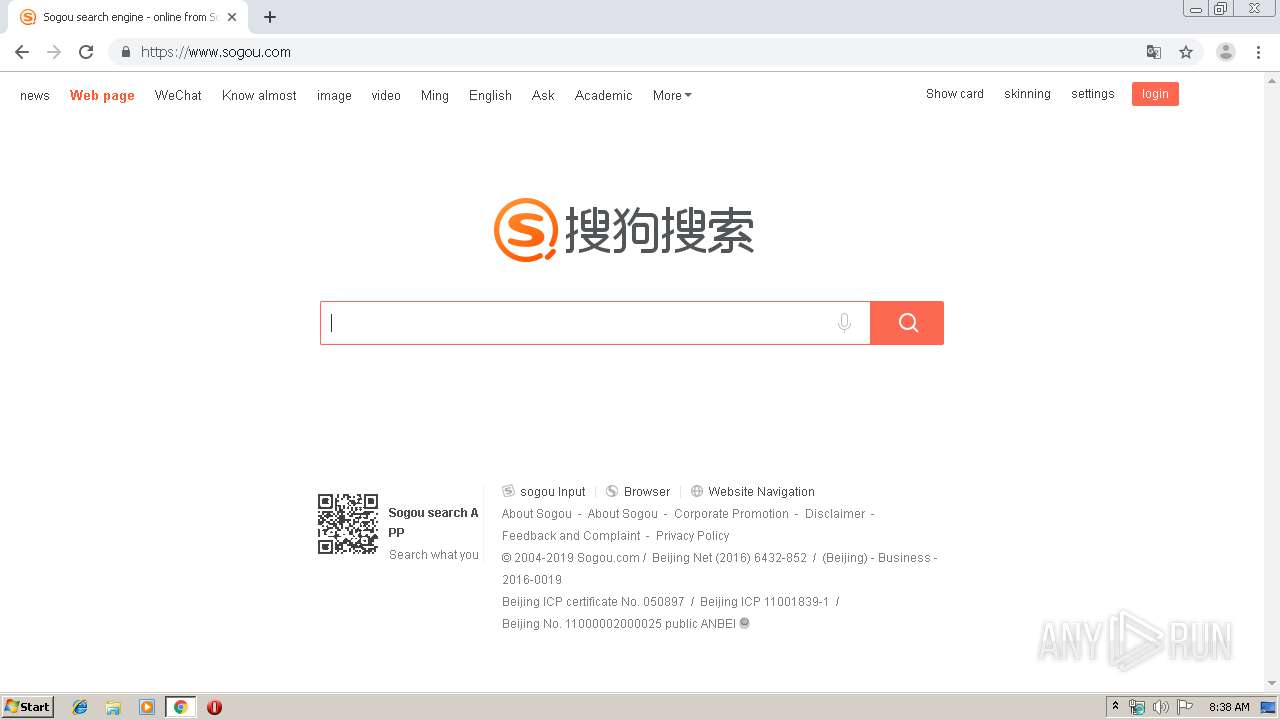Click the first About Sogou link
Image resolution: width=1280 pixels, height=720 pixels.
pos(537,514)
